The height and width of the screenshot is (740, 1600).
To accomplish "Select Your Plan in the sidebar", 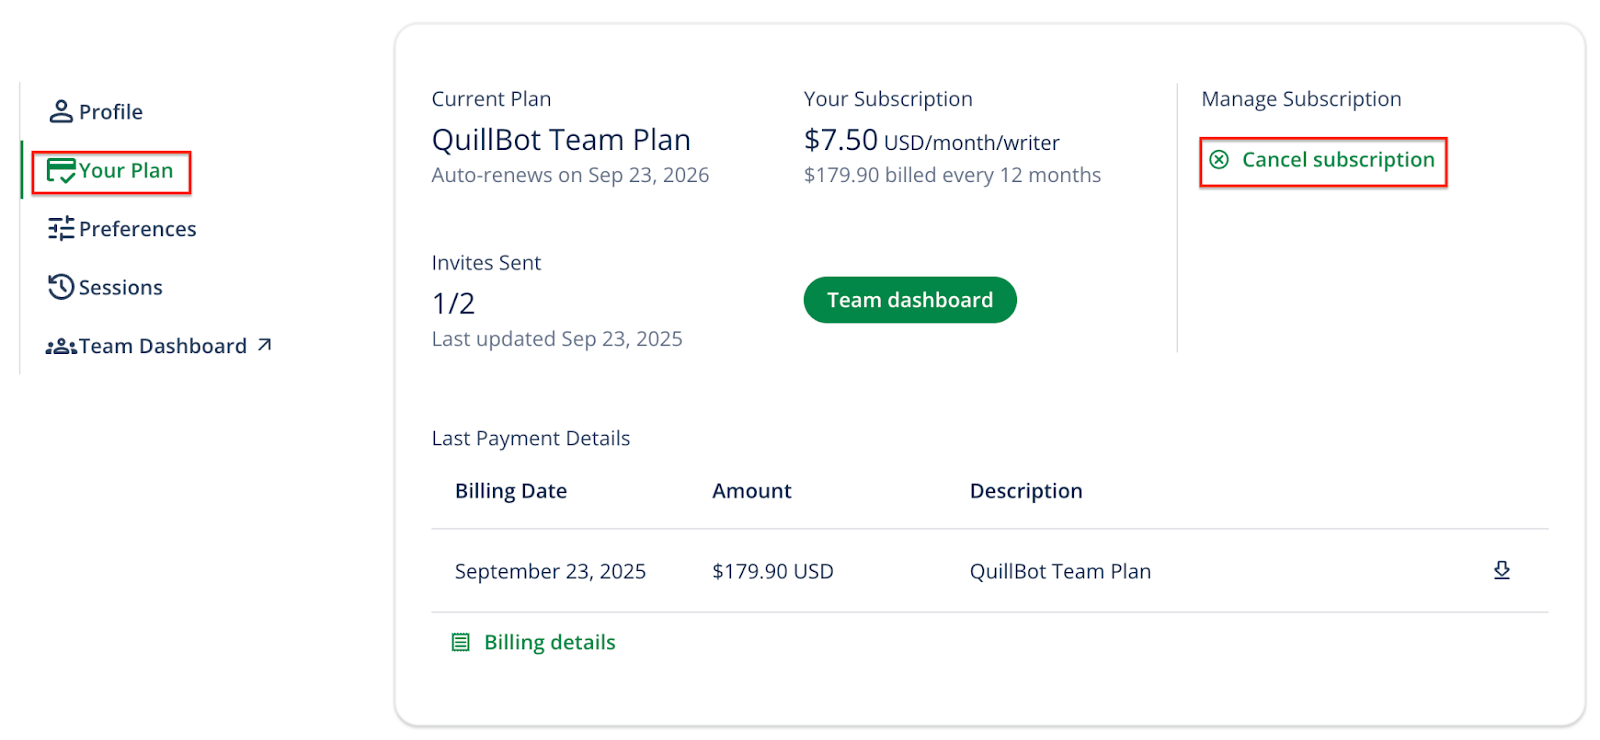I will (x=126, y=171).
